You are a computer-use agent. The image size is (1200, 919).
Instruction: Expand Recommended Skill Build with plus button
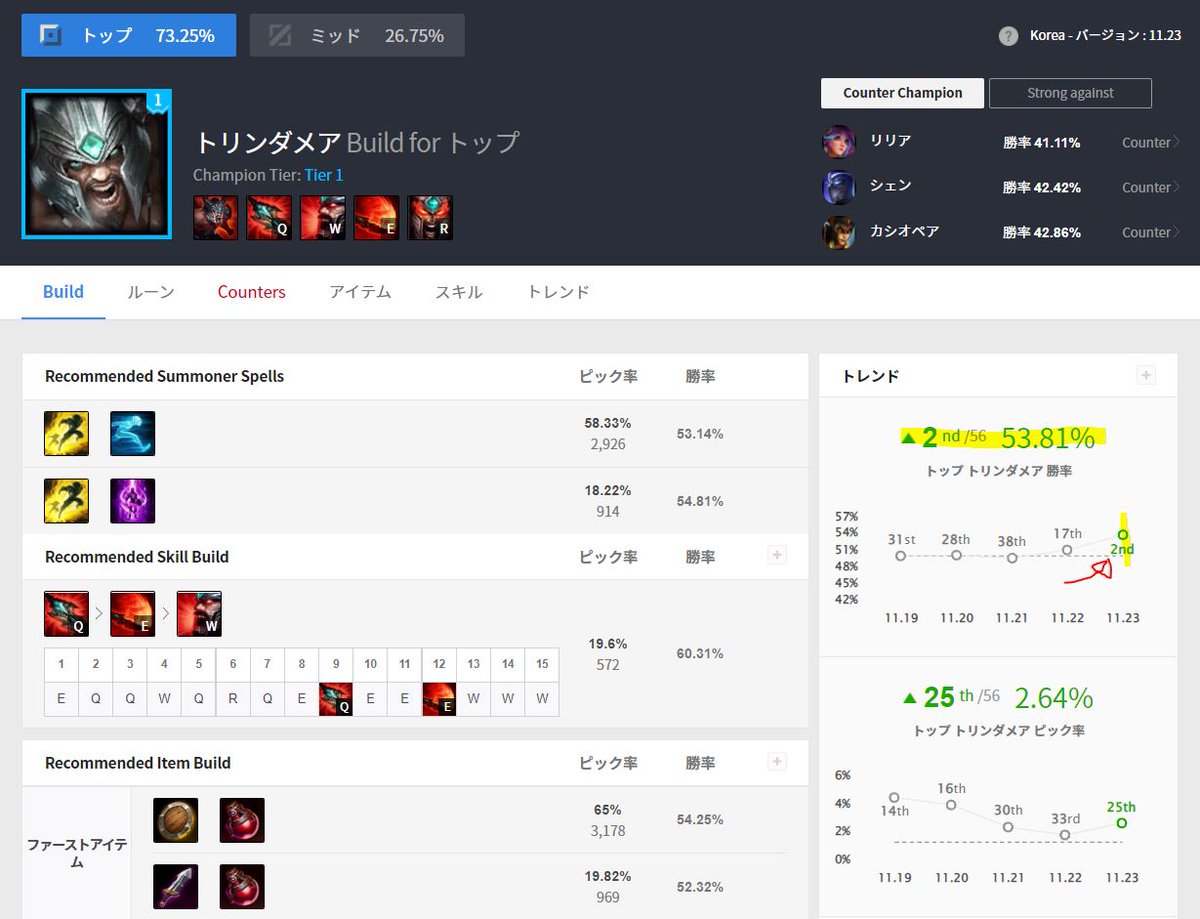pos(776,554)
